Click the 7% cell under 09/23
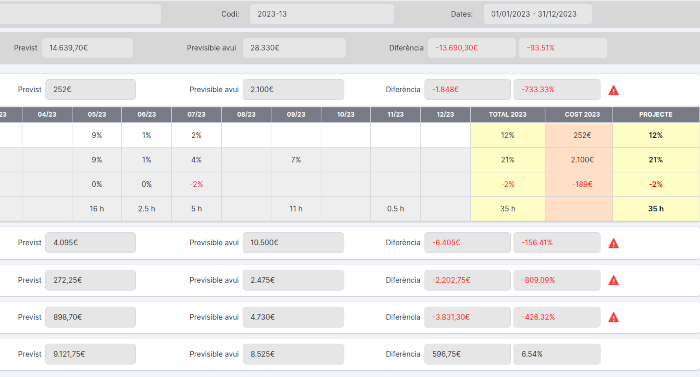The width and height of the screenshot is (700, 377). 296,159
